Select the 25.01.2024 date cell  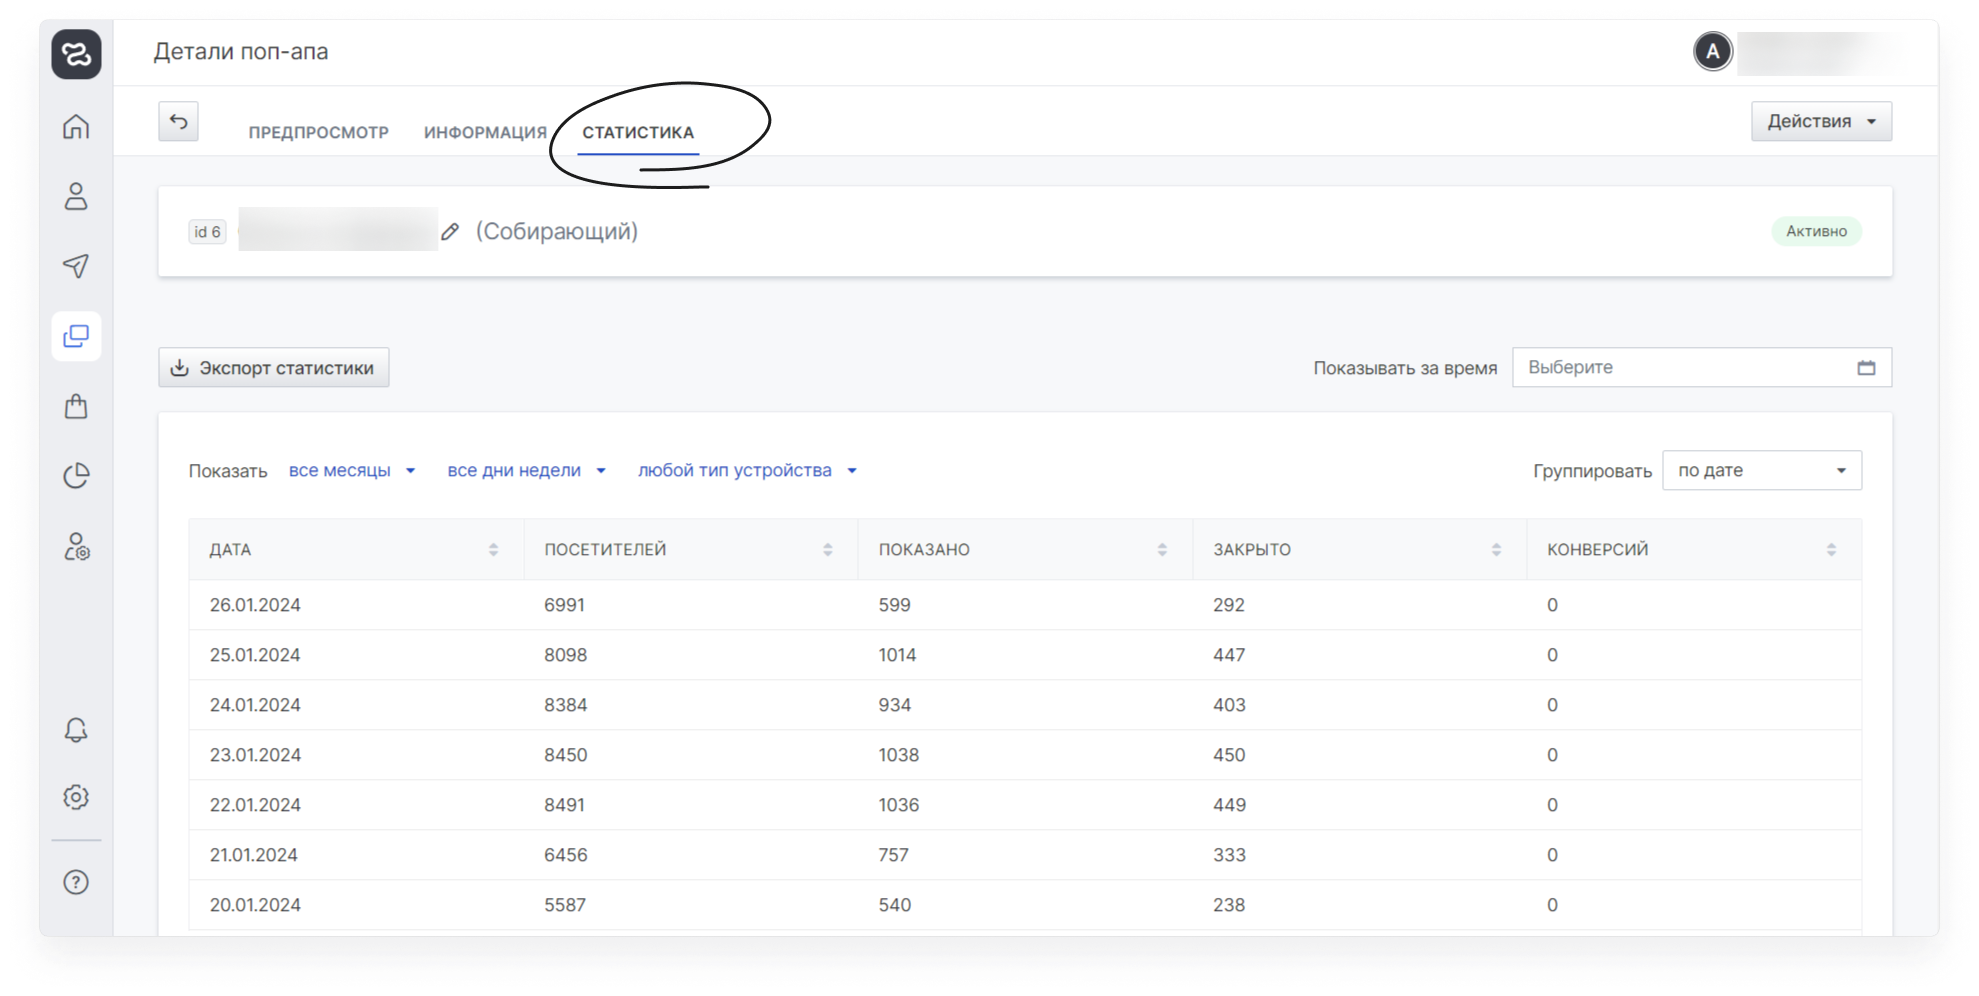click(255, 655)
